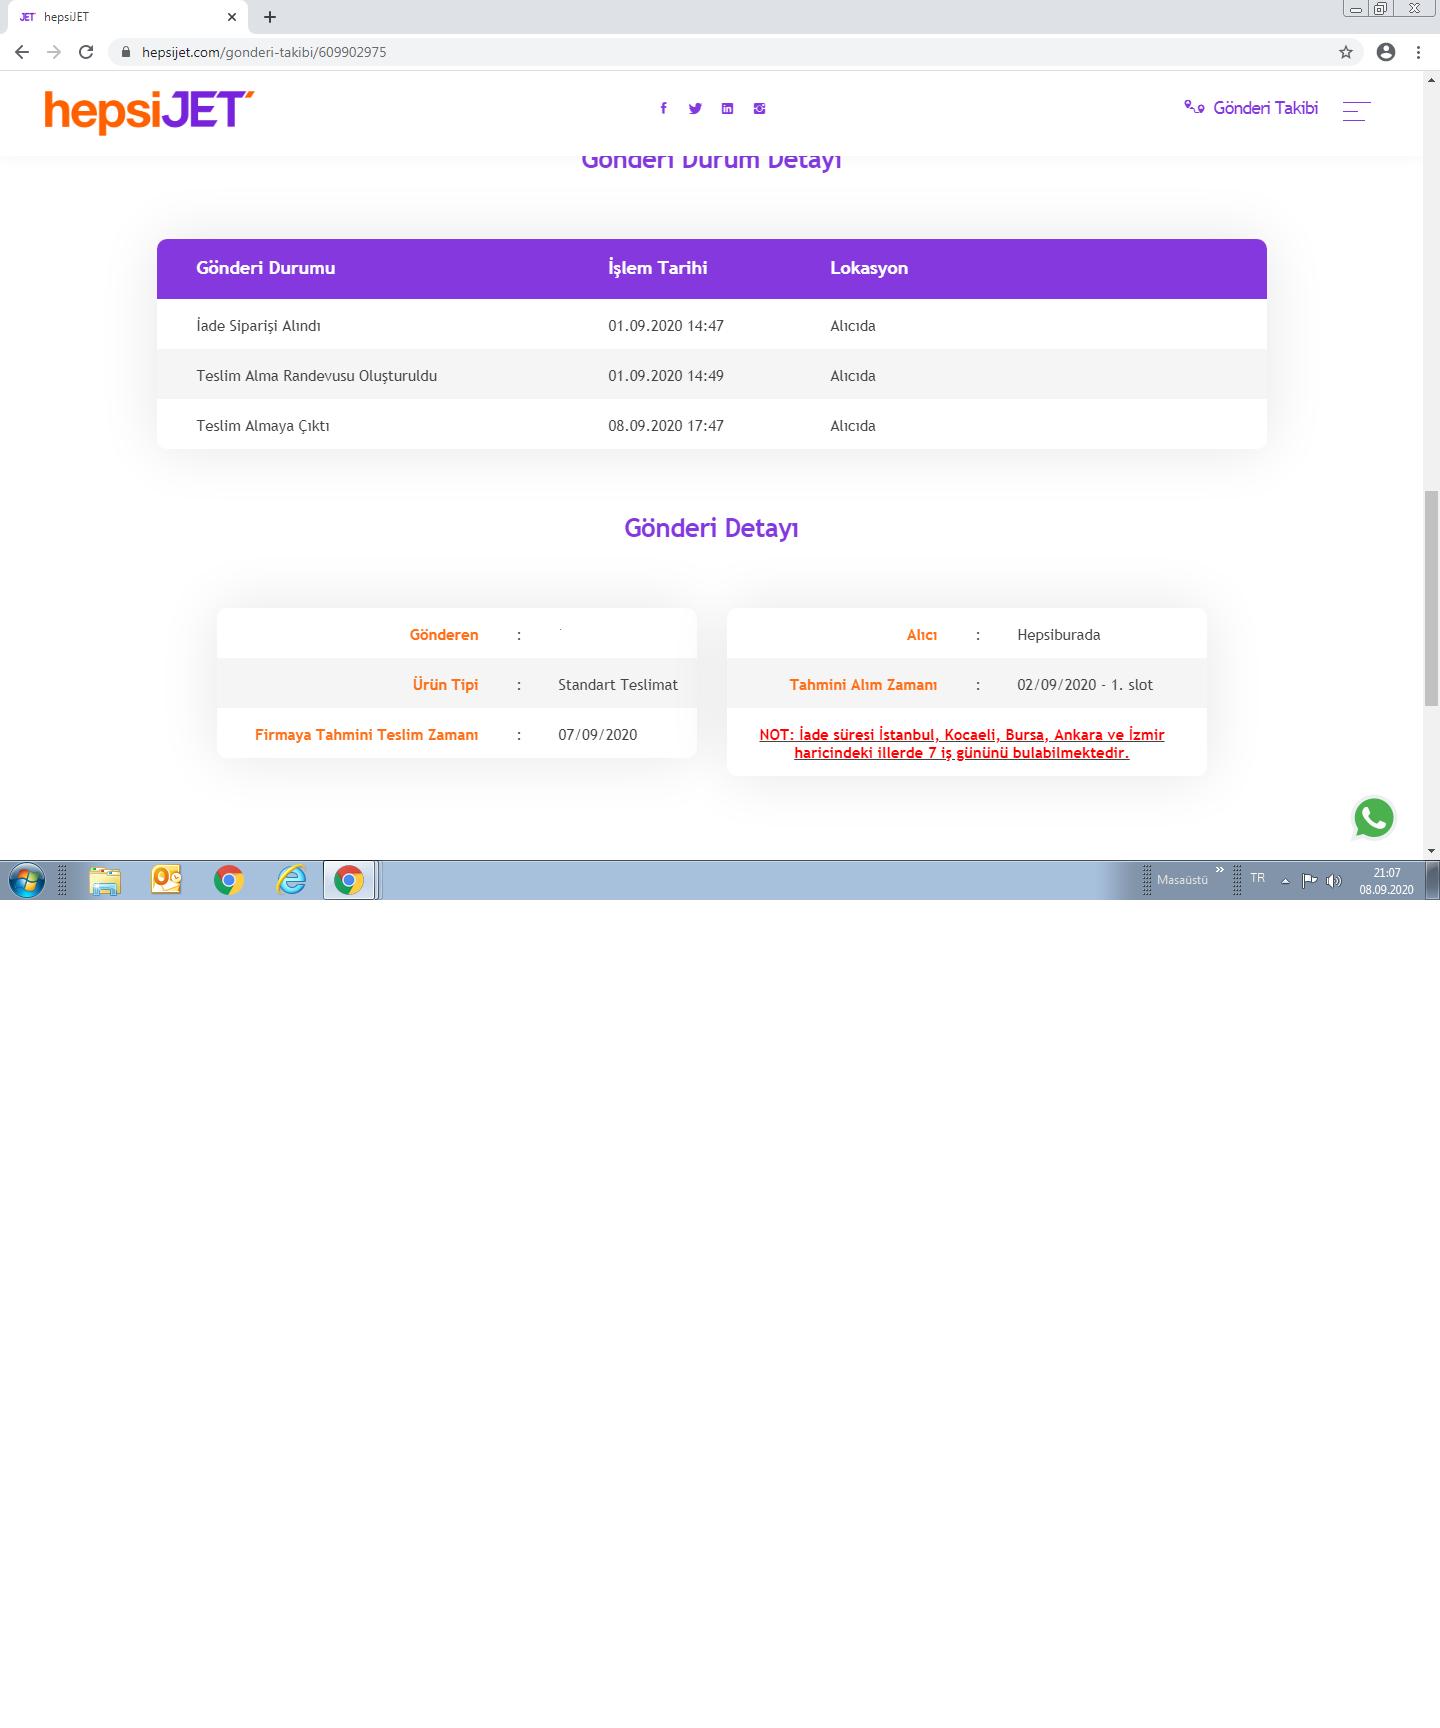Click 'Ürün Tipi' label
Image resolution: width=1440 pixels, height=1728 pixels.
point(445,685)
